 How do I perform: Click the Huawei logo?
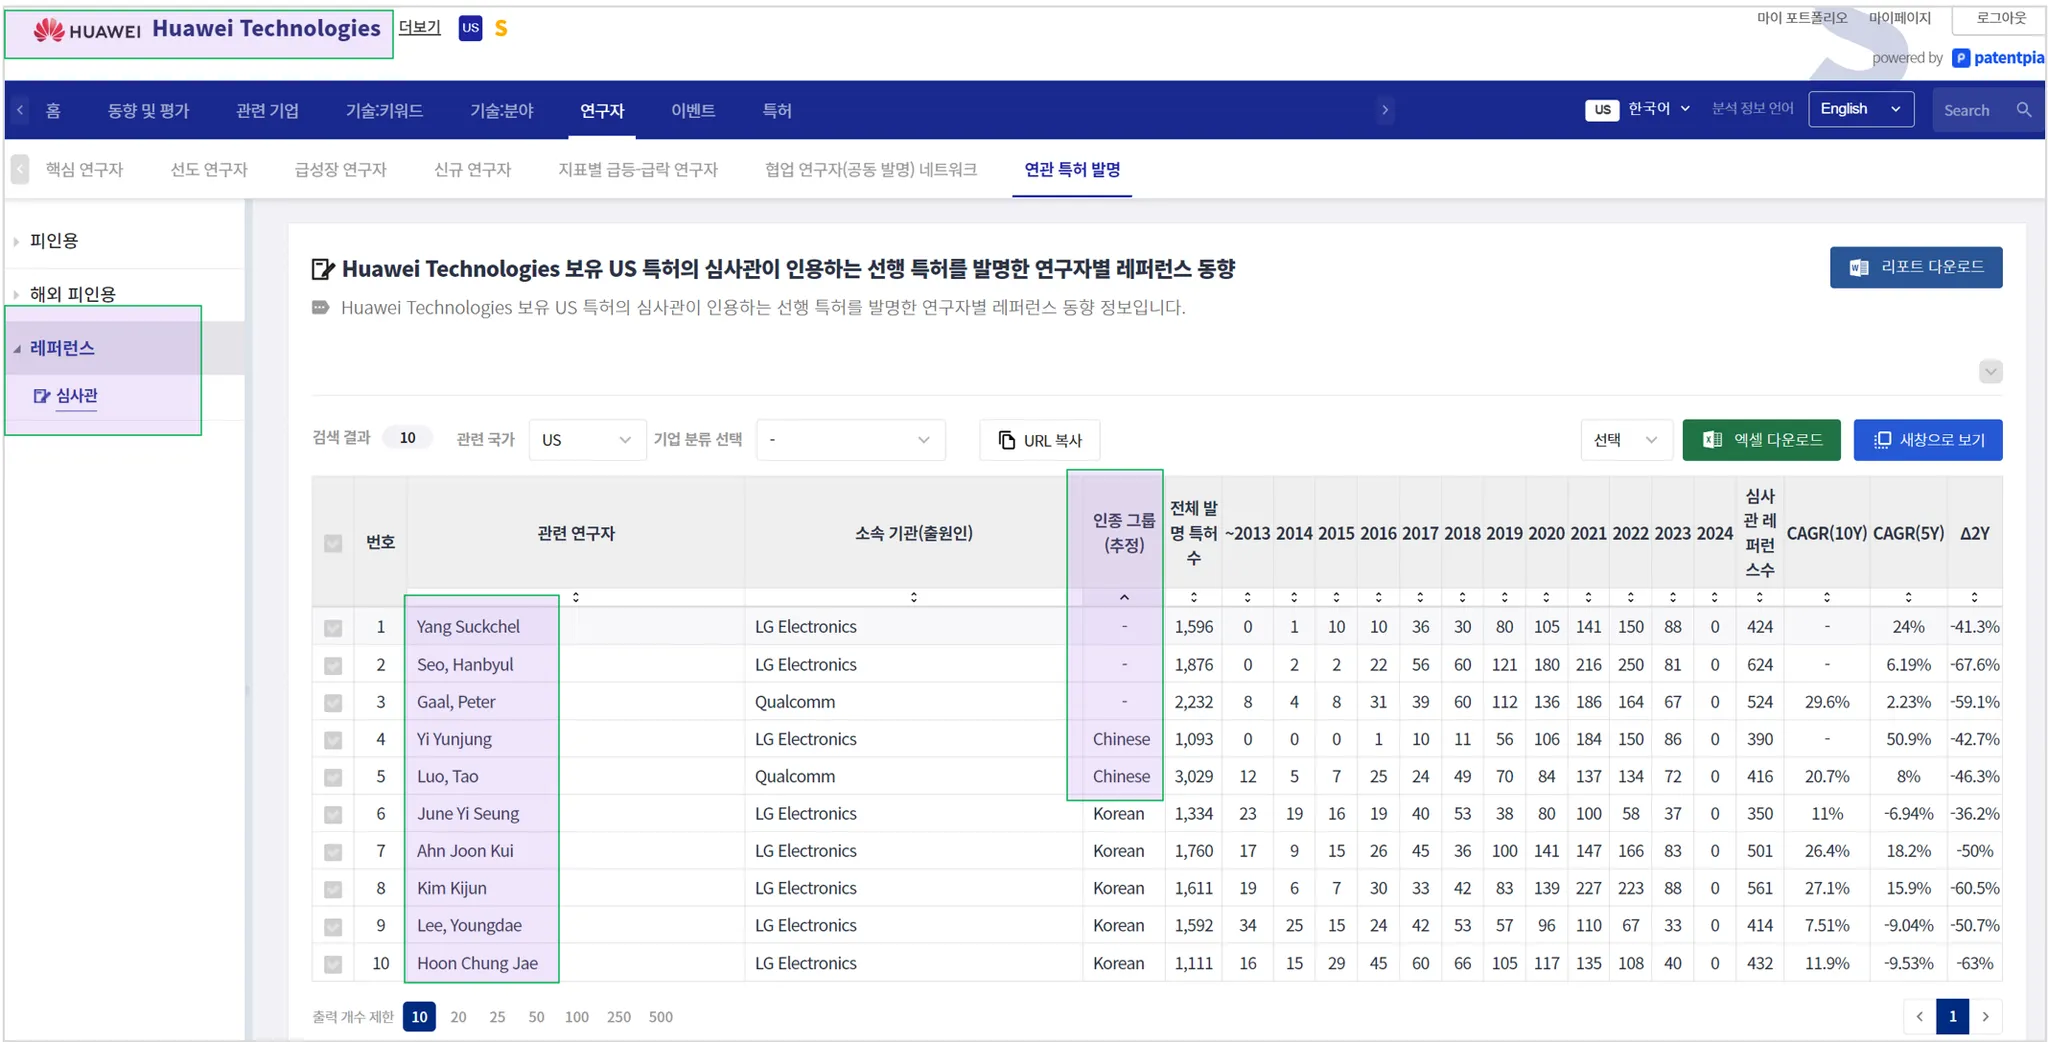87,30
